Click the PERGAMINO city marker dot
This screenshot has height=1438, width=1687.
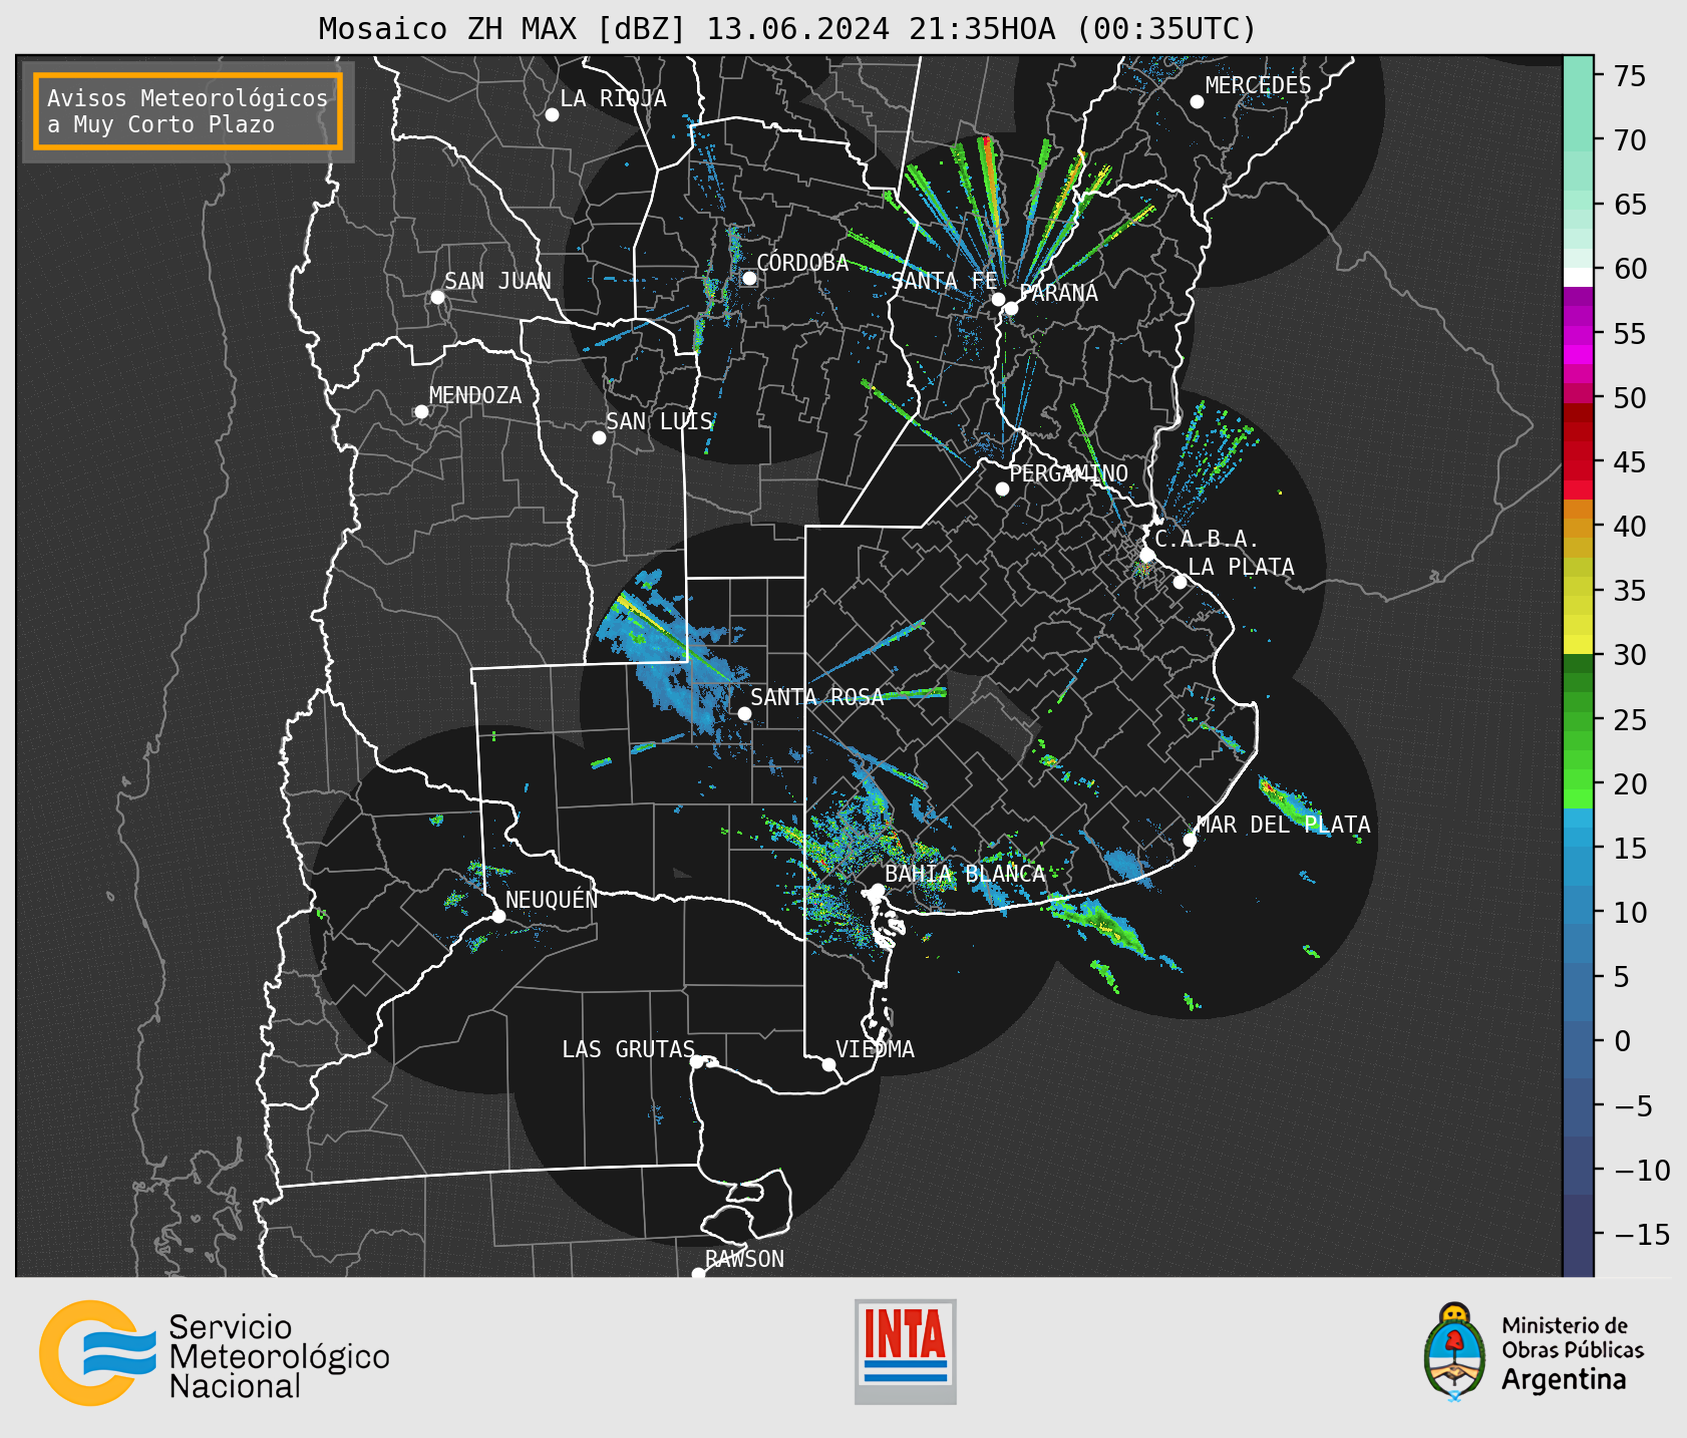(1002, 489)
